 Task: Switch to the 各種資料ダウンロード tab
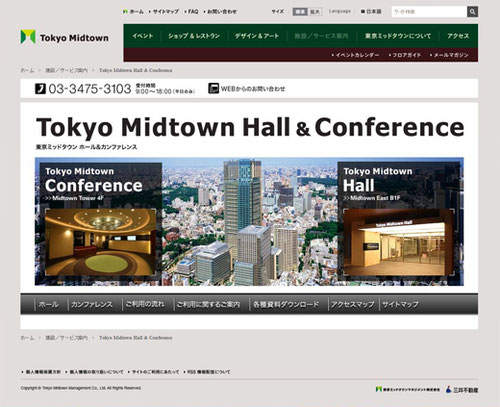[x=286, y=304]
